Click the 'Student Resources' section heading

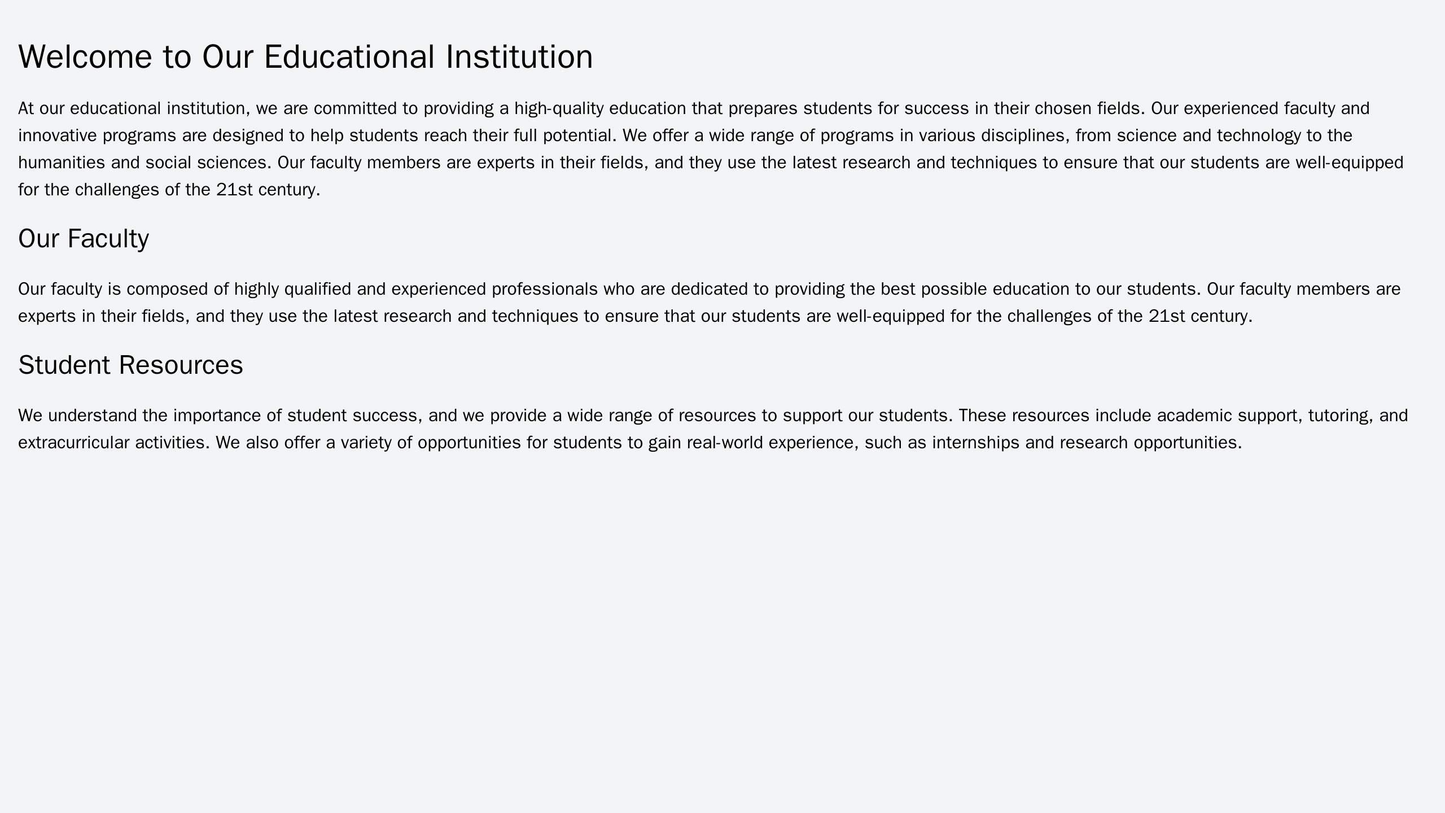[x=130, y=365]
